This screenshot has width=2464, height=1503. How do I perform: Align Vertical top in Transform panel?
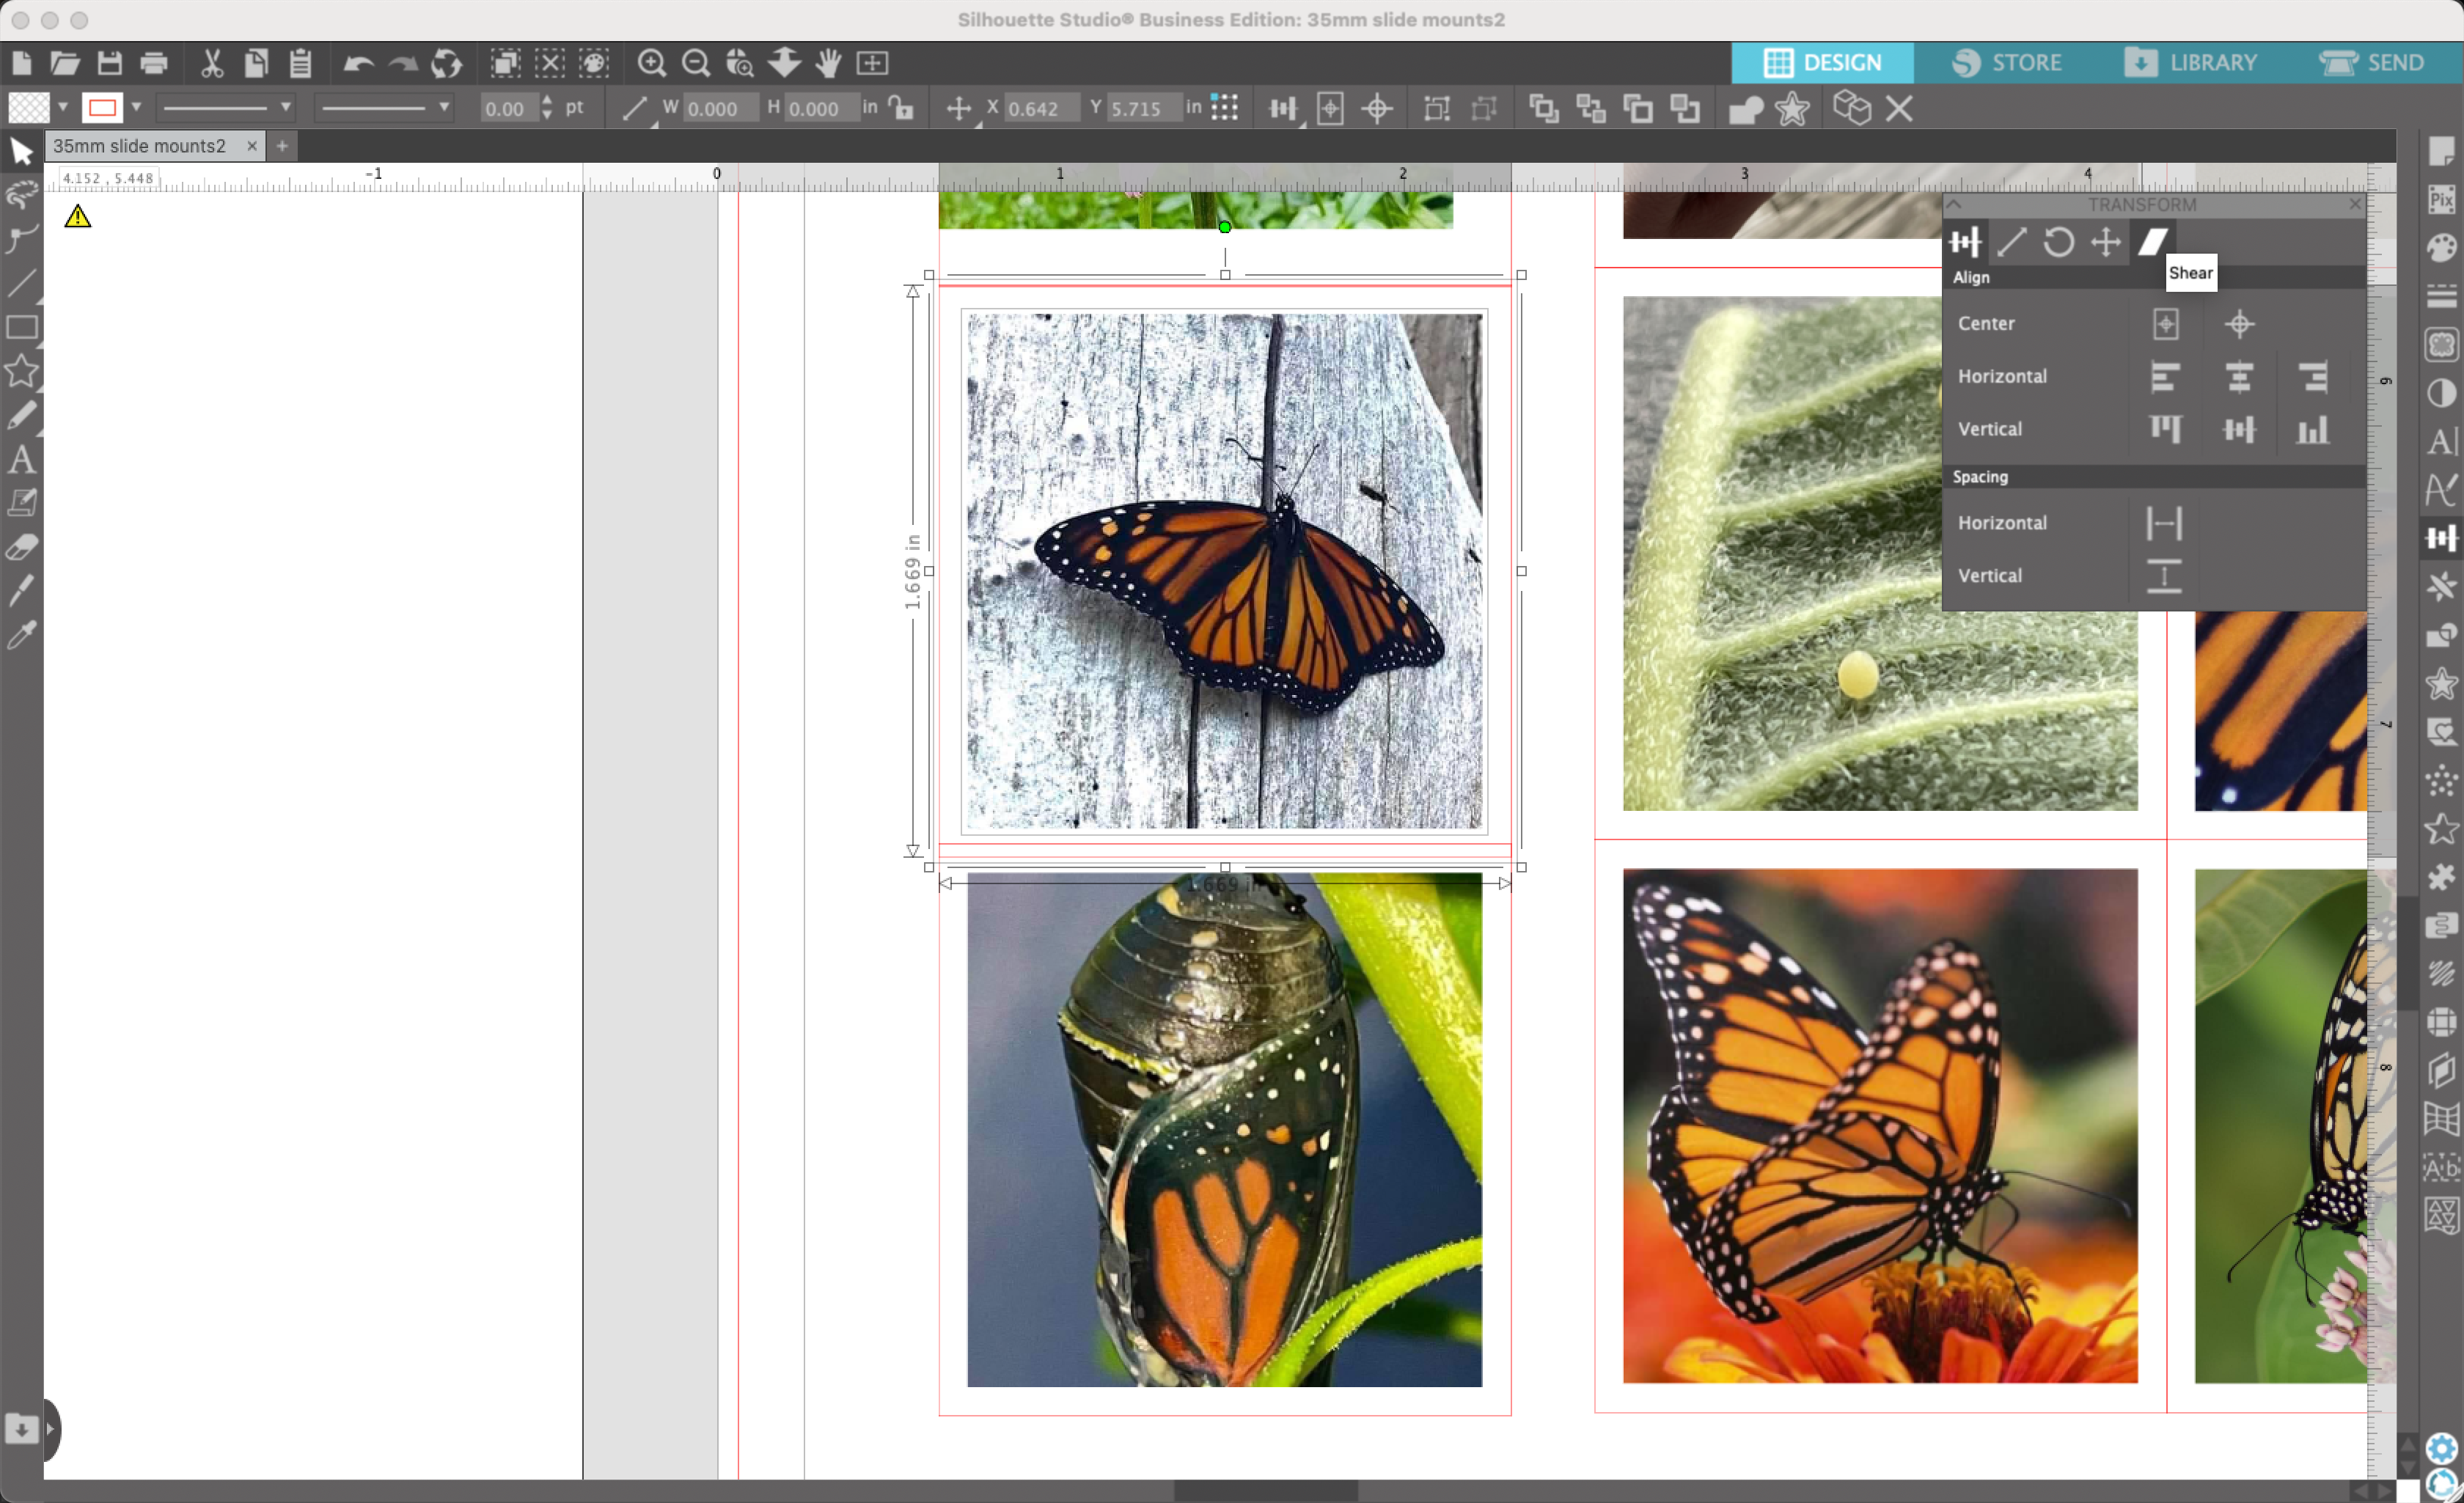[x=2165, y=429]
